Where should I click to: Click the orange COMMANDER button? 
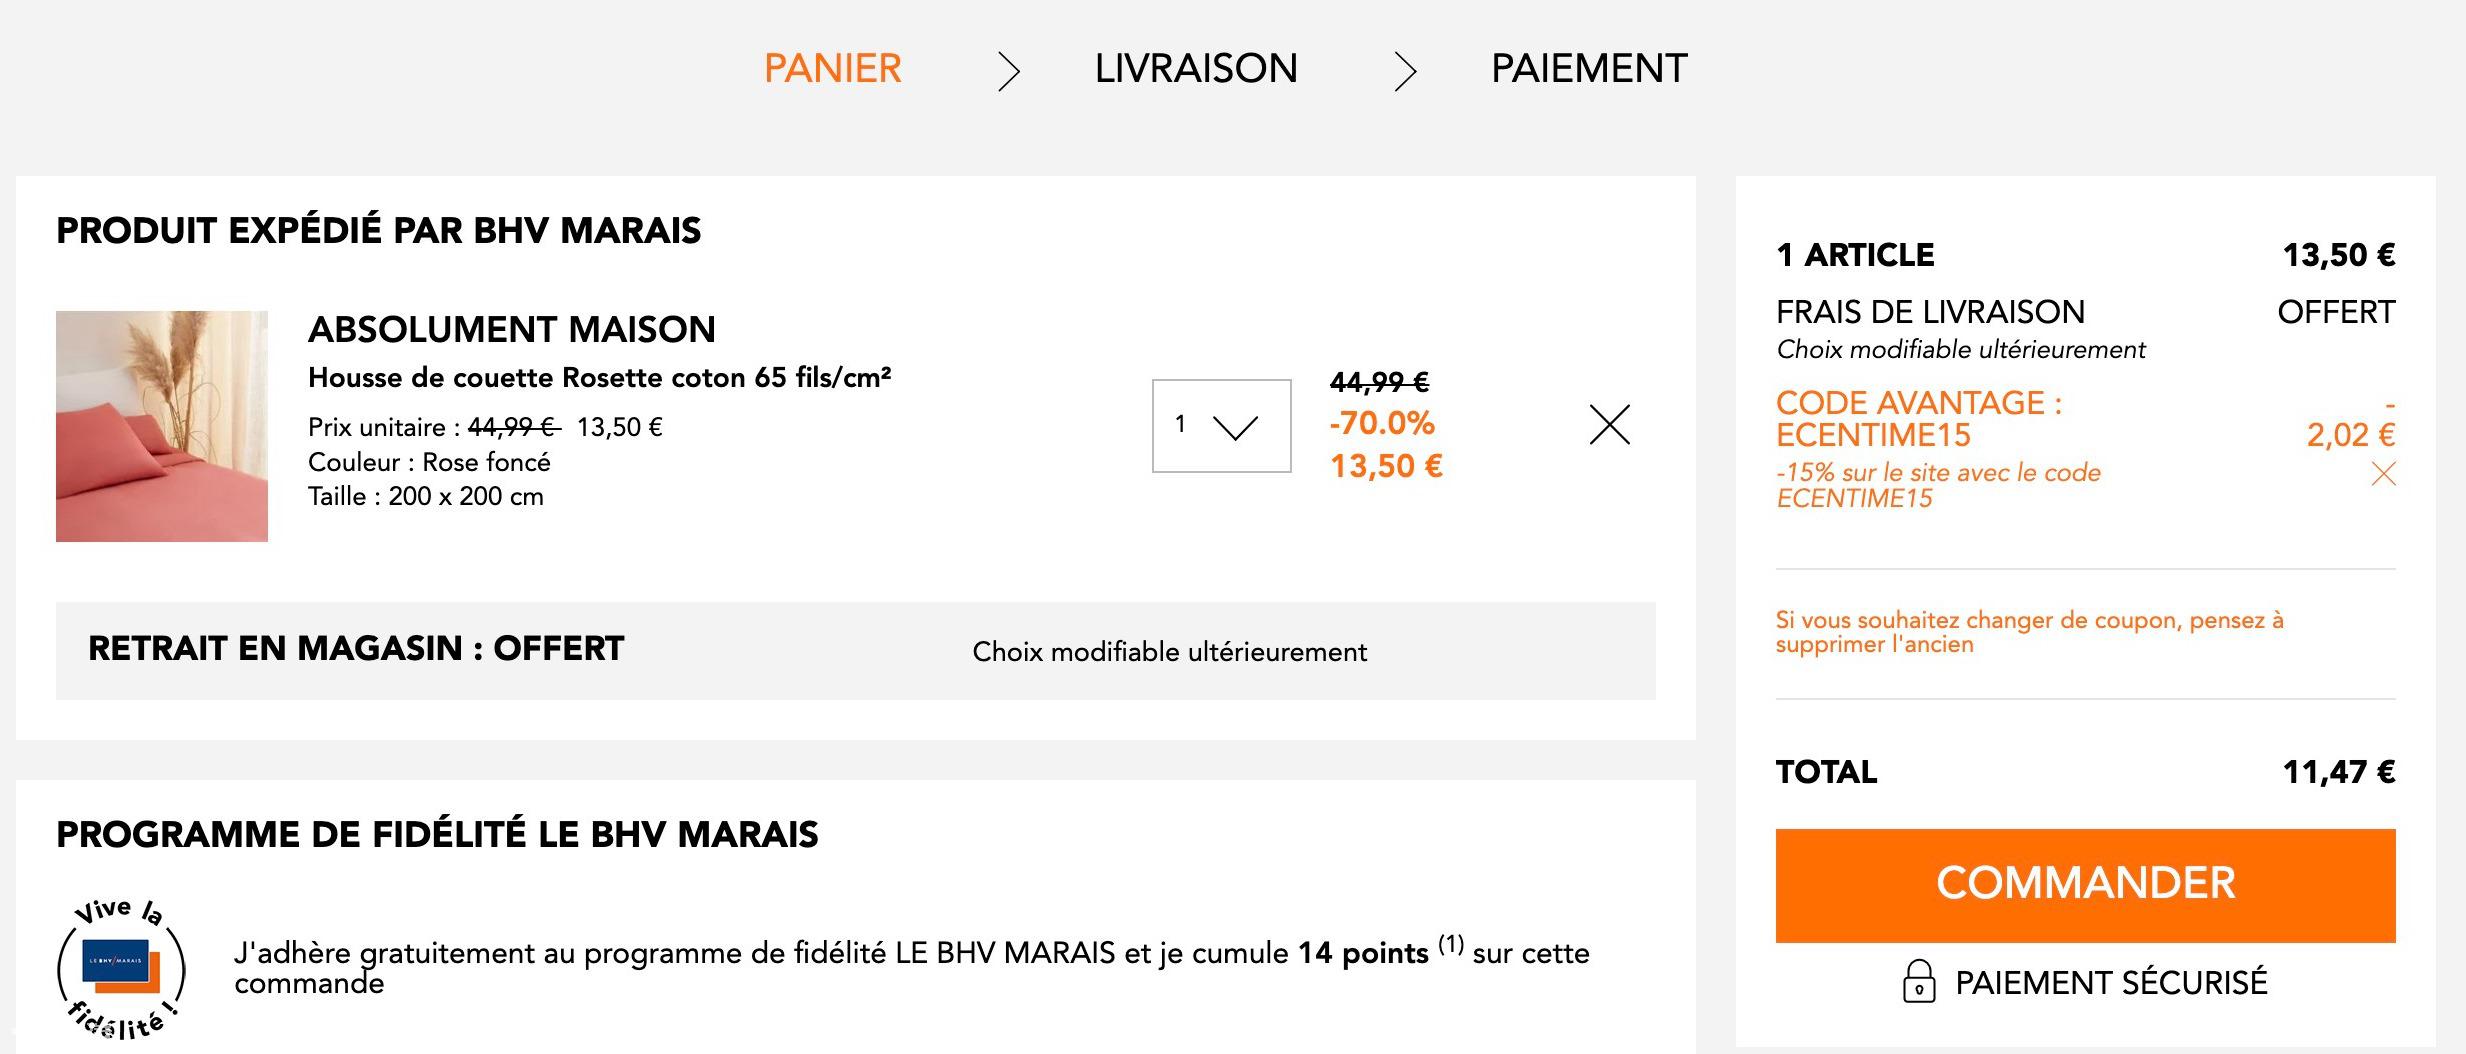[2085, 885]
